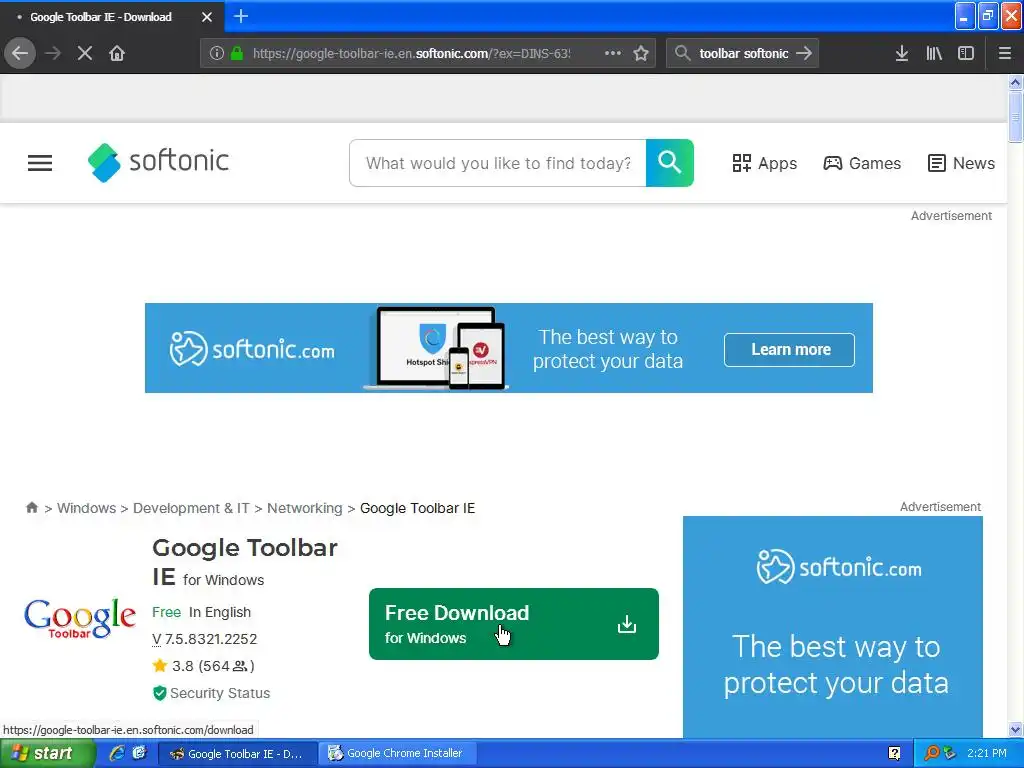This screenshot has height=768, width=1024.
Task: Click the go arrow in the search bar
Action: click(x=804, y=54)
